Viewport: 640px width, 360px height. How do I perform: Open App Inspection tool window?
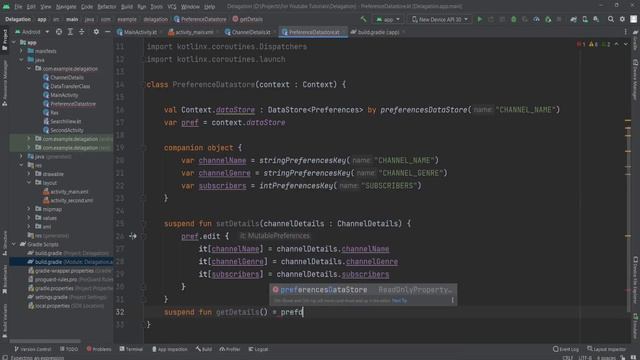tap(169, 349)
